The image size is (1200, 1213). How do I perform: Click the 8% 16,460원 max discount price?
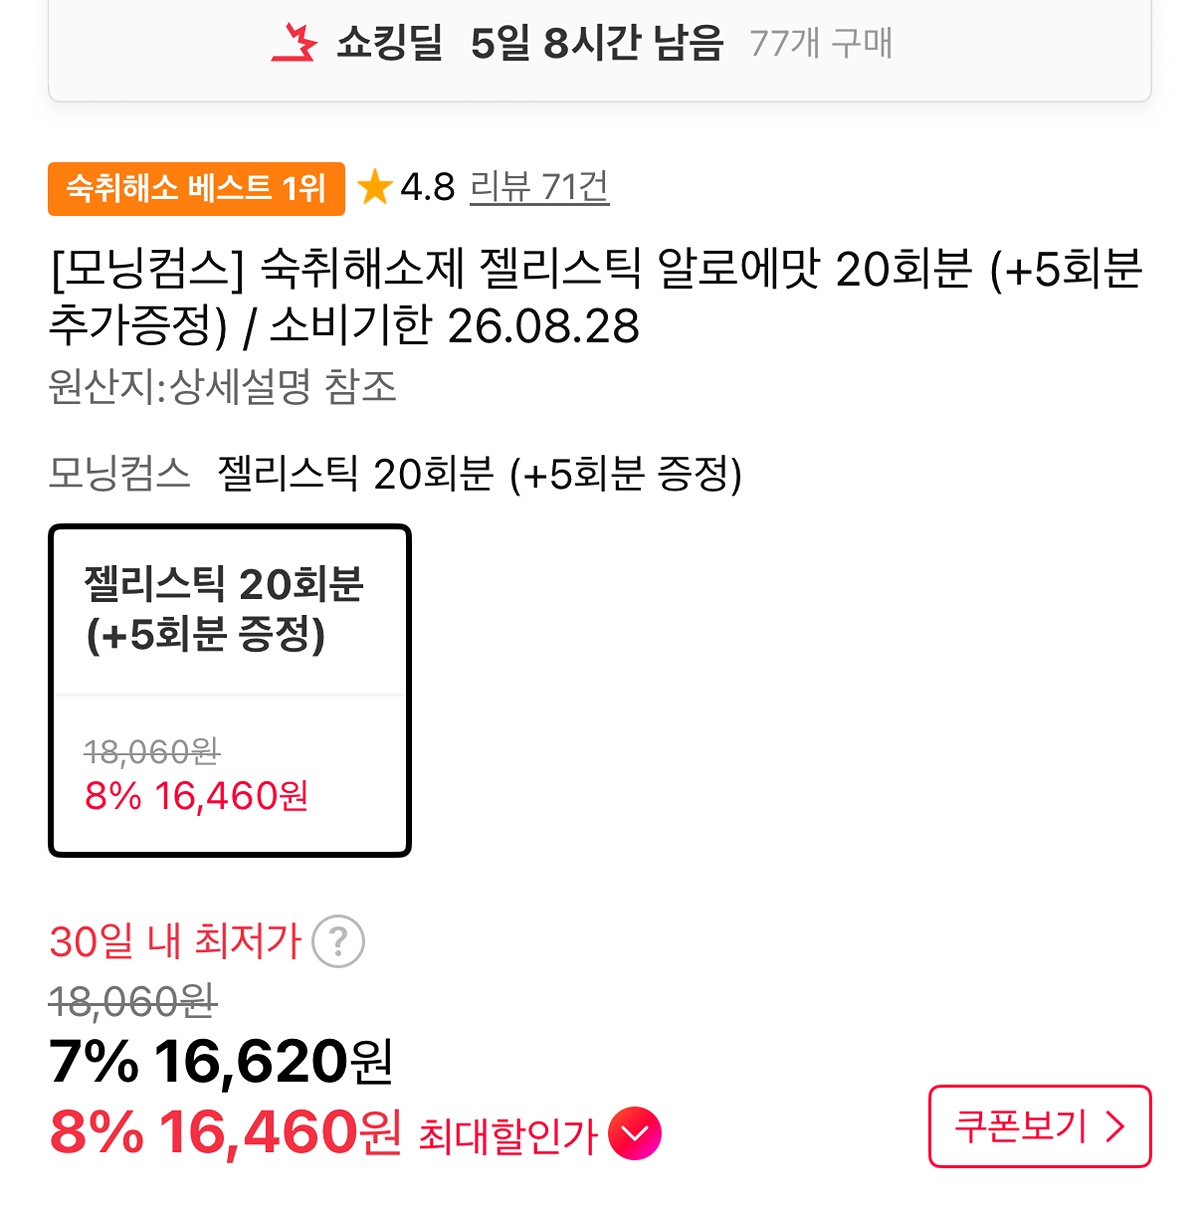point(225,1133)
